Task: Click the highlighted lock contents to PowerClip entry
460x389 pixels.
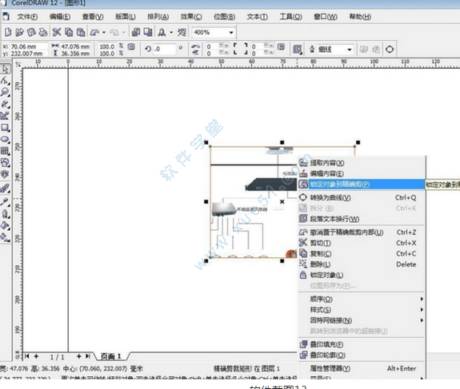Action: [362, 184]
